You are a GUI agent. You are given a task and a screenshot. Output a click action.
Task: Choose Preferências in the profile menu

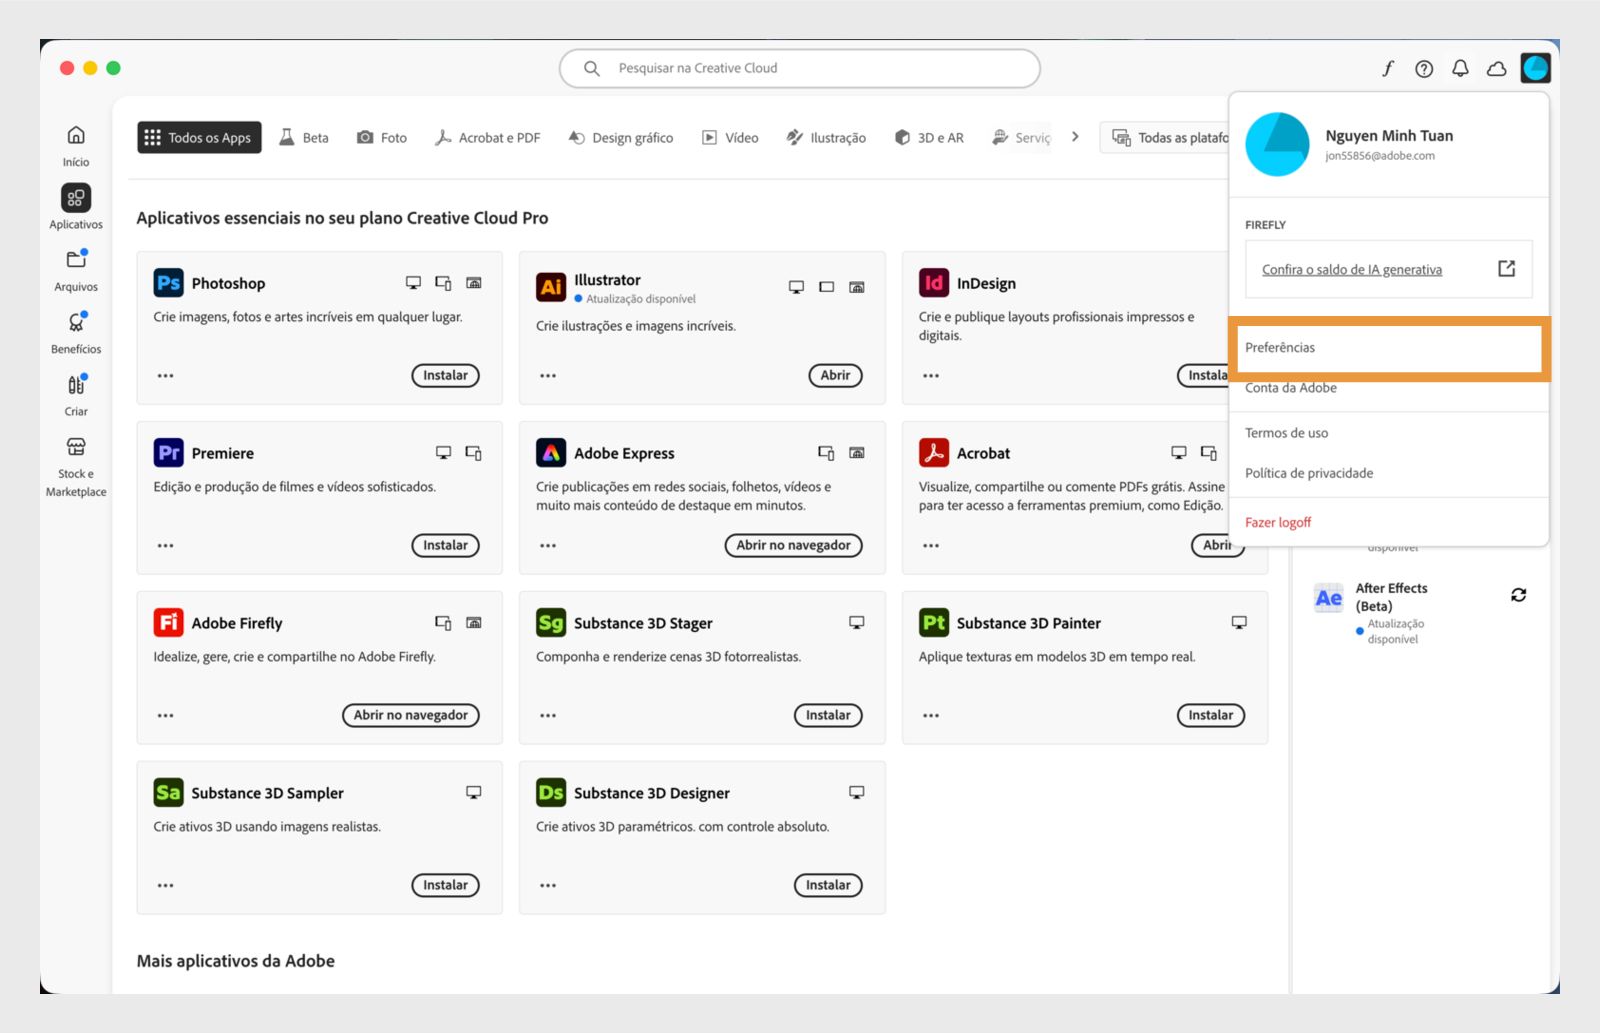coord(1389,347)
